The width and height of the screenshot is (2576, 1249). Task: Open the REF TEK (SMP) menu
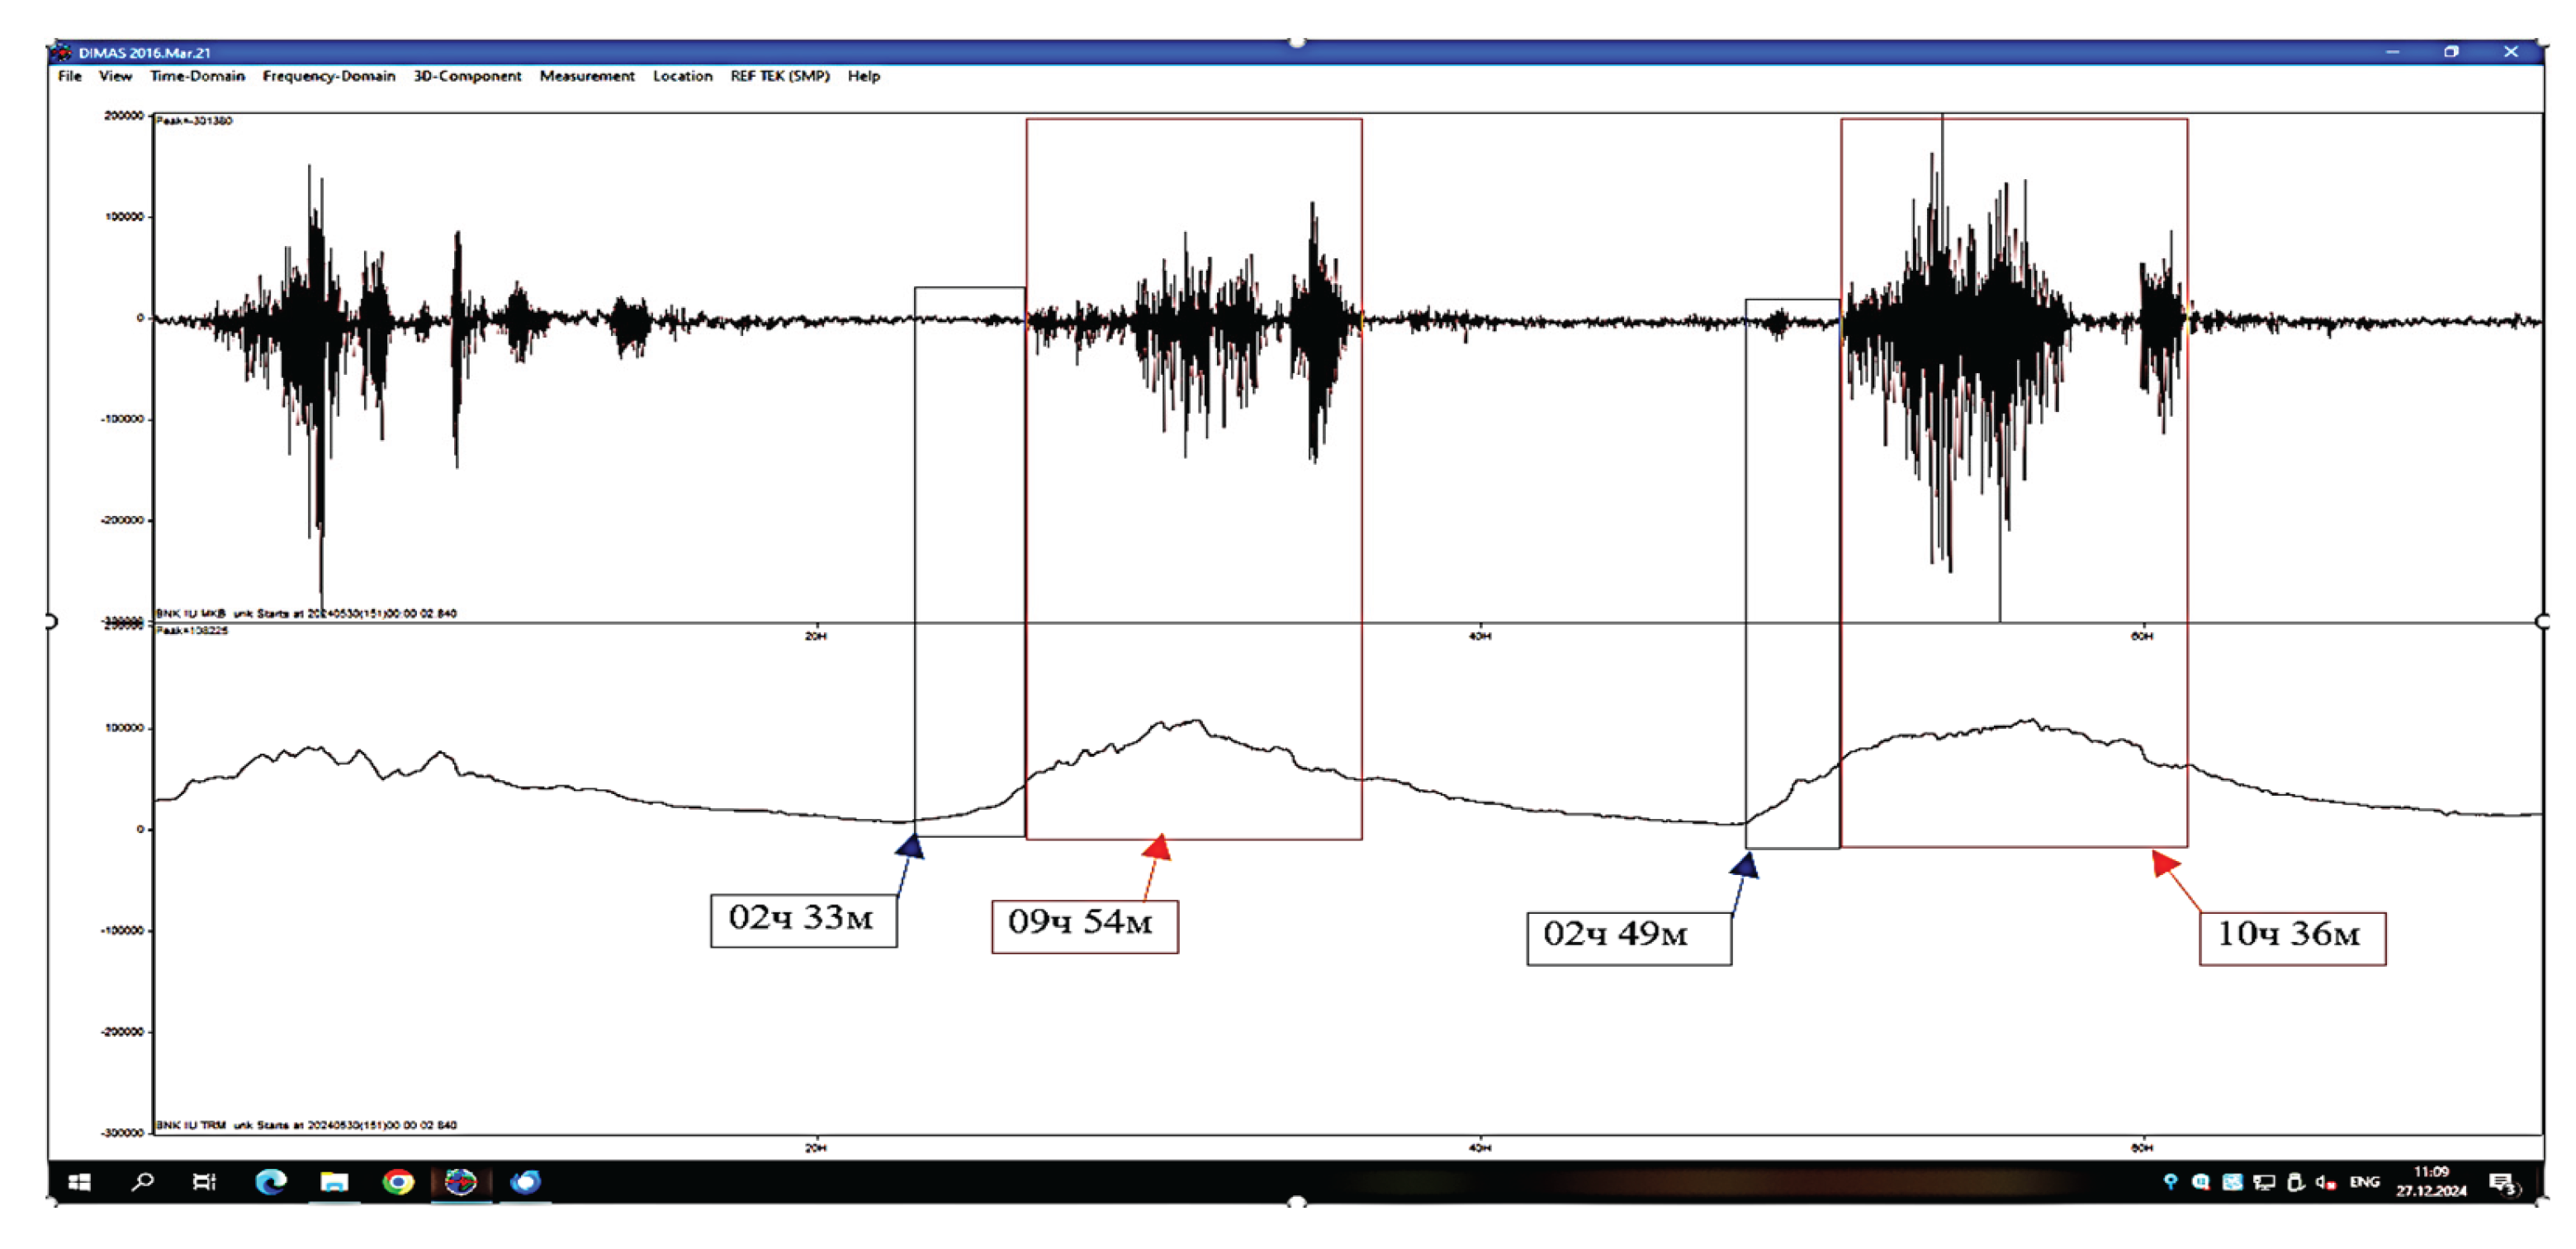(779, 76)
